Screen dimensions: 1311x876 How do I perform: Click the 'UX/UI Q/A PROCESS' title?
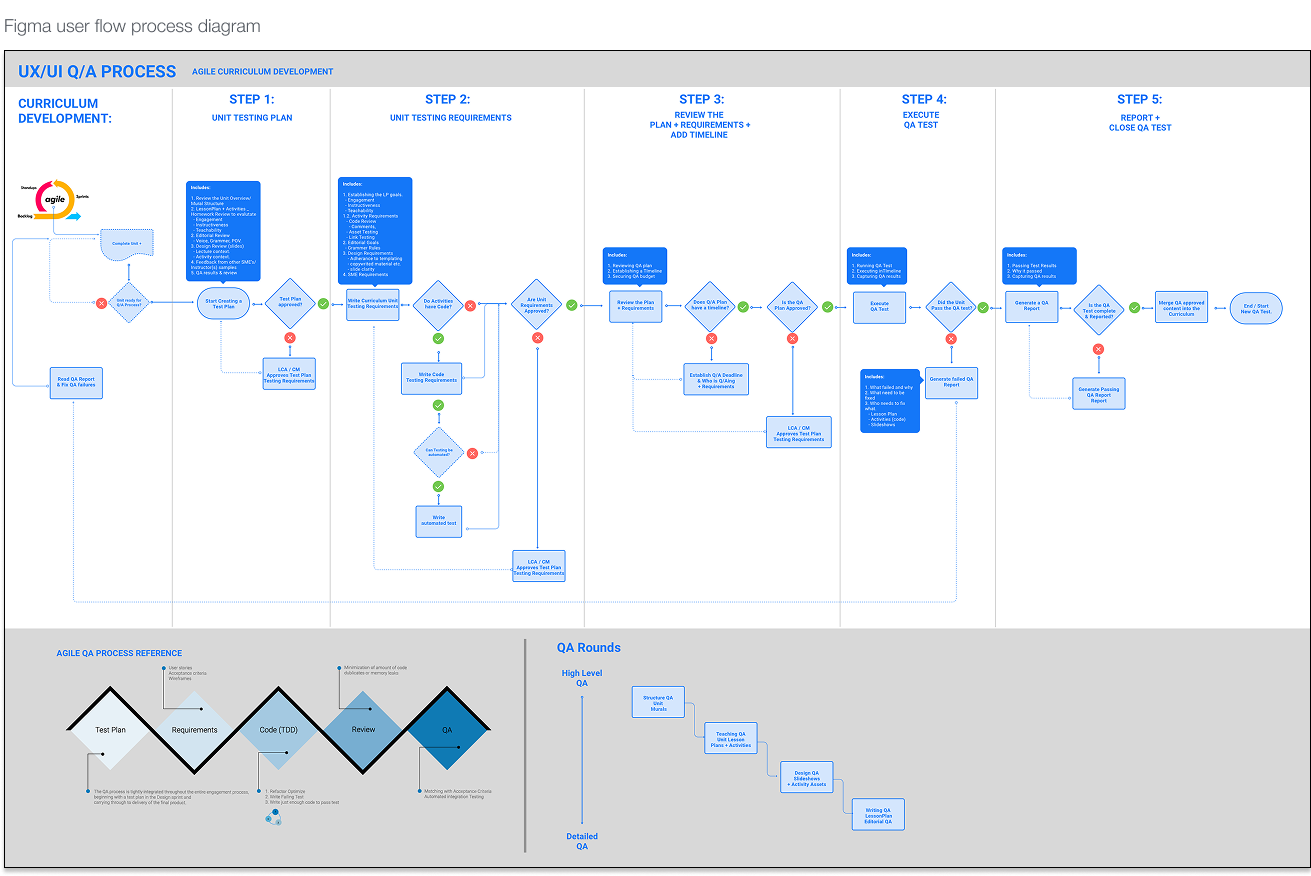(x=97, y=72)
